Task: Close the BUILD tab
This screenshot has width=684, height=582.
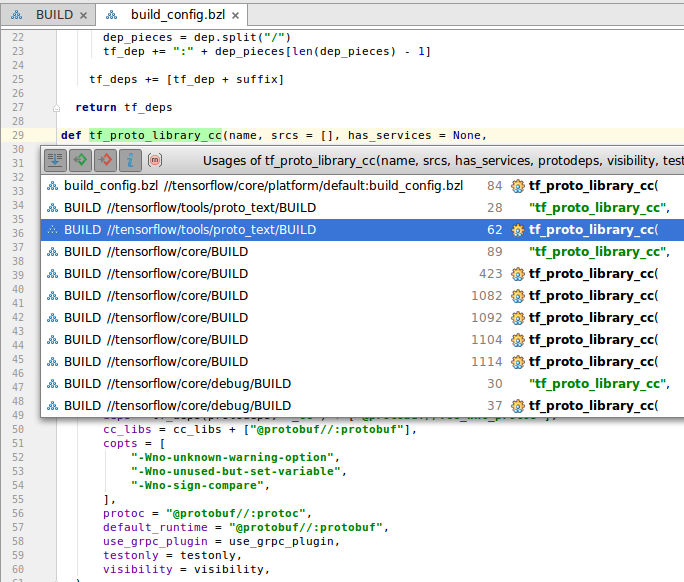Action: point(83,16)
